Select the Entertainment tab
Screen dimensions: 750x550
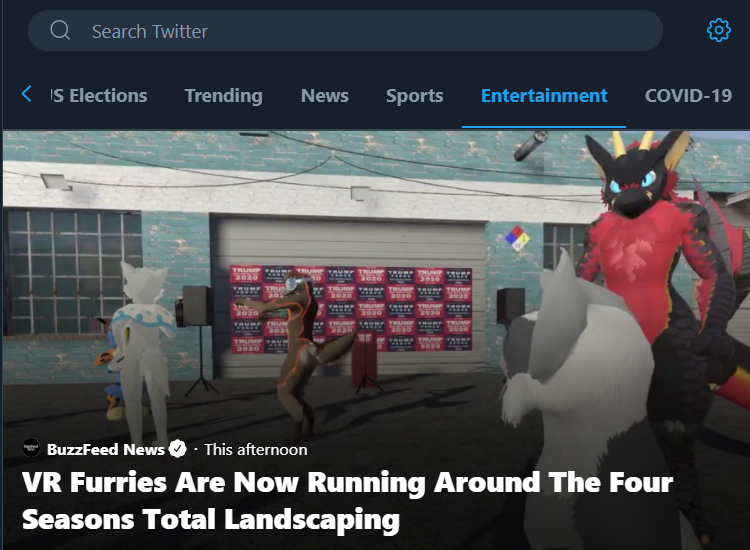tap(544, 96)
